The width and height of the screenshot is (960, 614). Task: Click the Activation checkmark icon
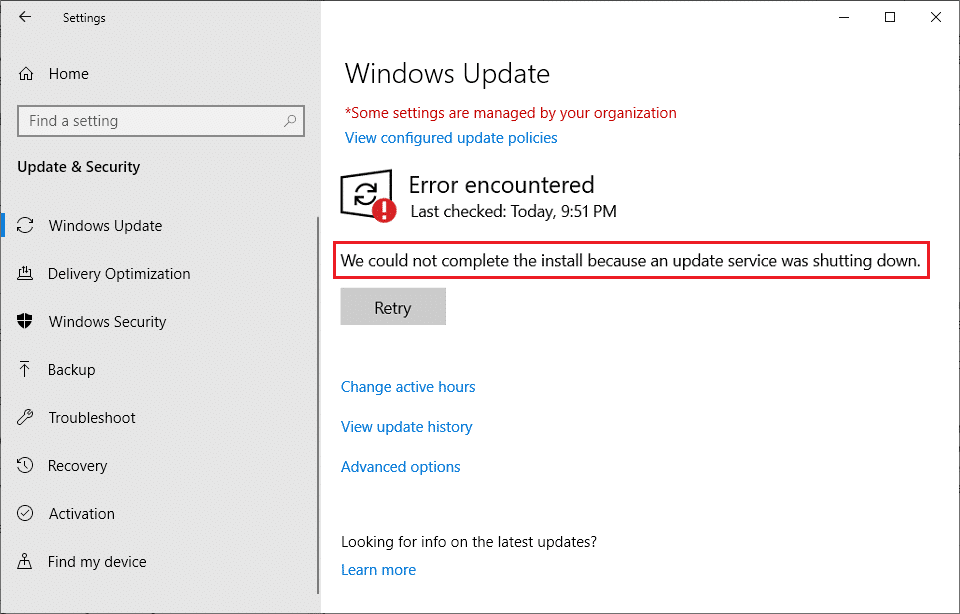[27, 514]
